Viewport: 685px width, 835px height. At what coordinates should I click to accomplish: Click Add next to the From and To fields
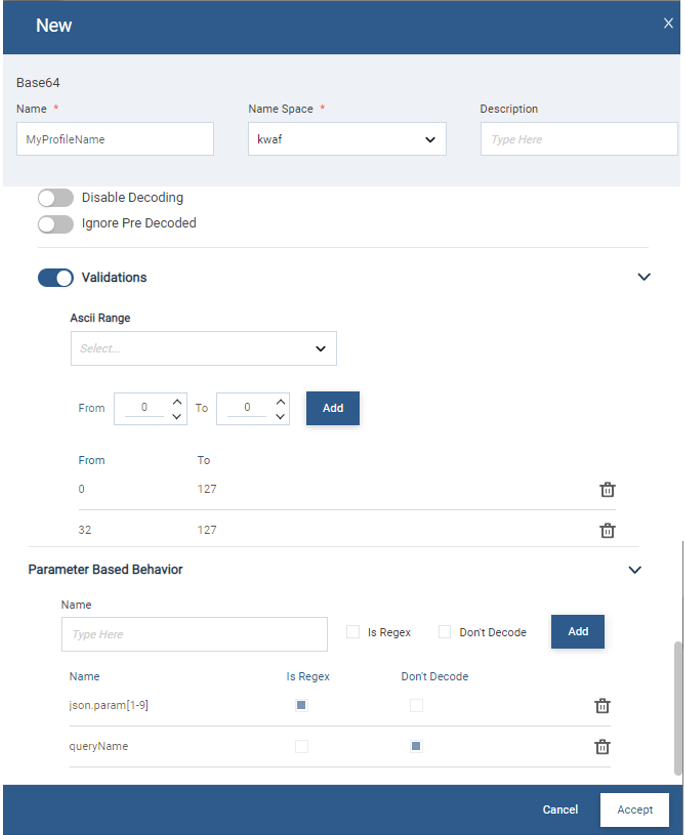tap(332, 408)
